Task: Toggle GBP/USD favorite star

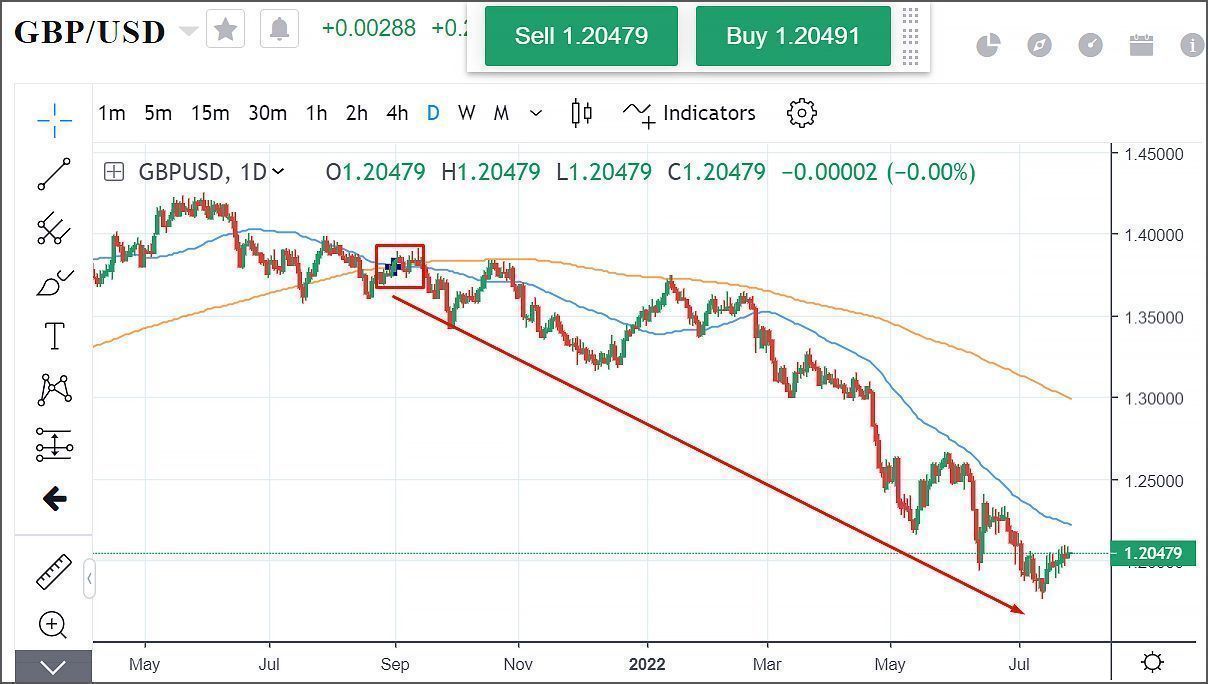Action: click(226, 29)
